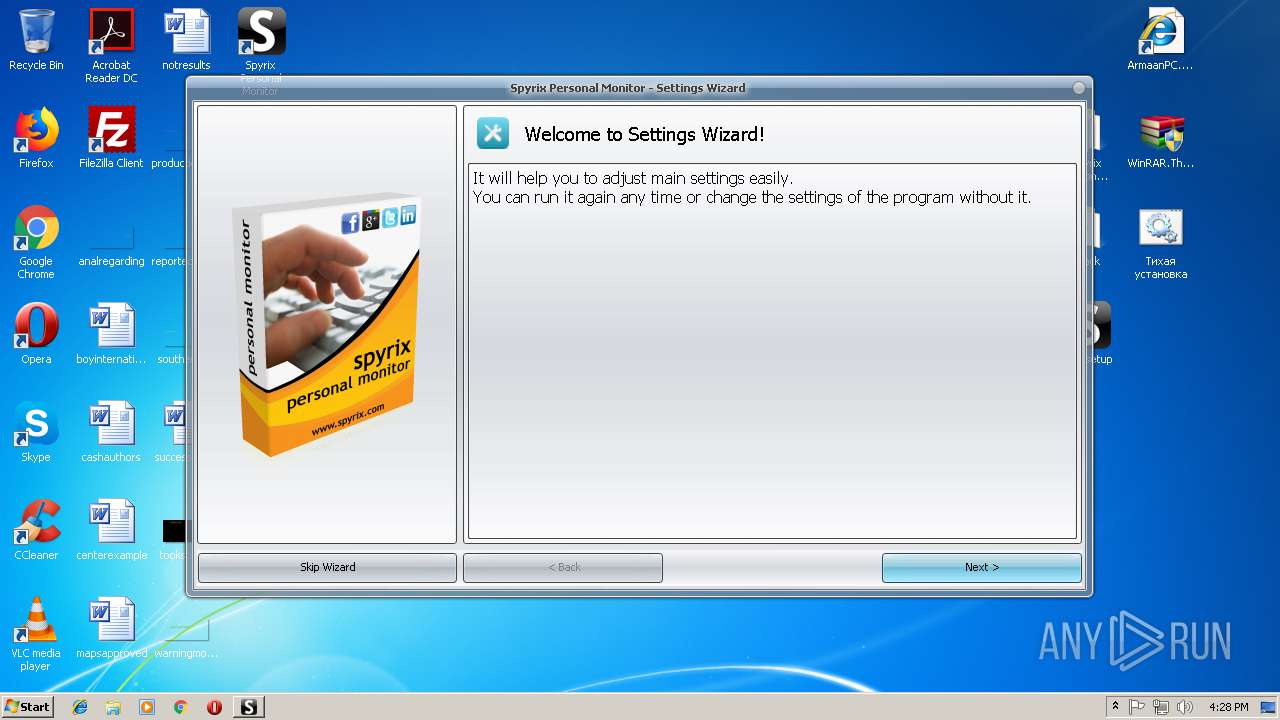The width and height of the screenshot is (1280, 720).
Task: Click the Spyrix taskbar button
Action: pos(249,707)
